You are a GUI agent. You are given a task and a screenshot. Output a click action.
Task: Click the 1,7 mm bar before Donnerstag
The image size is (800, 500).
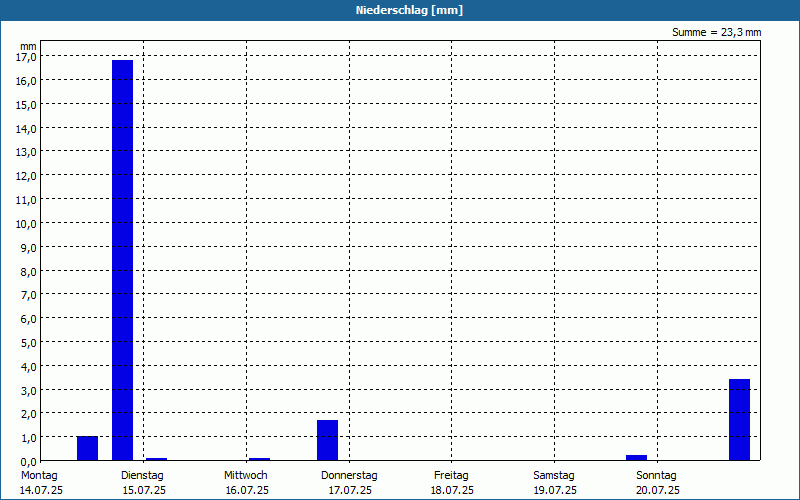[x=327, y=440]
